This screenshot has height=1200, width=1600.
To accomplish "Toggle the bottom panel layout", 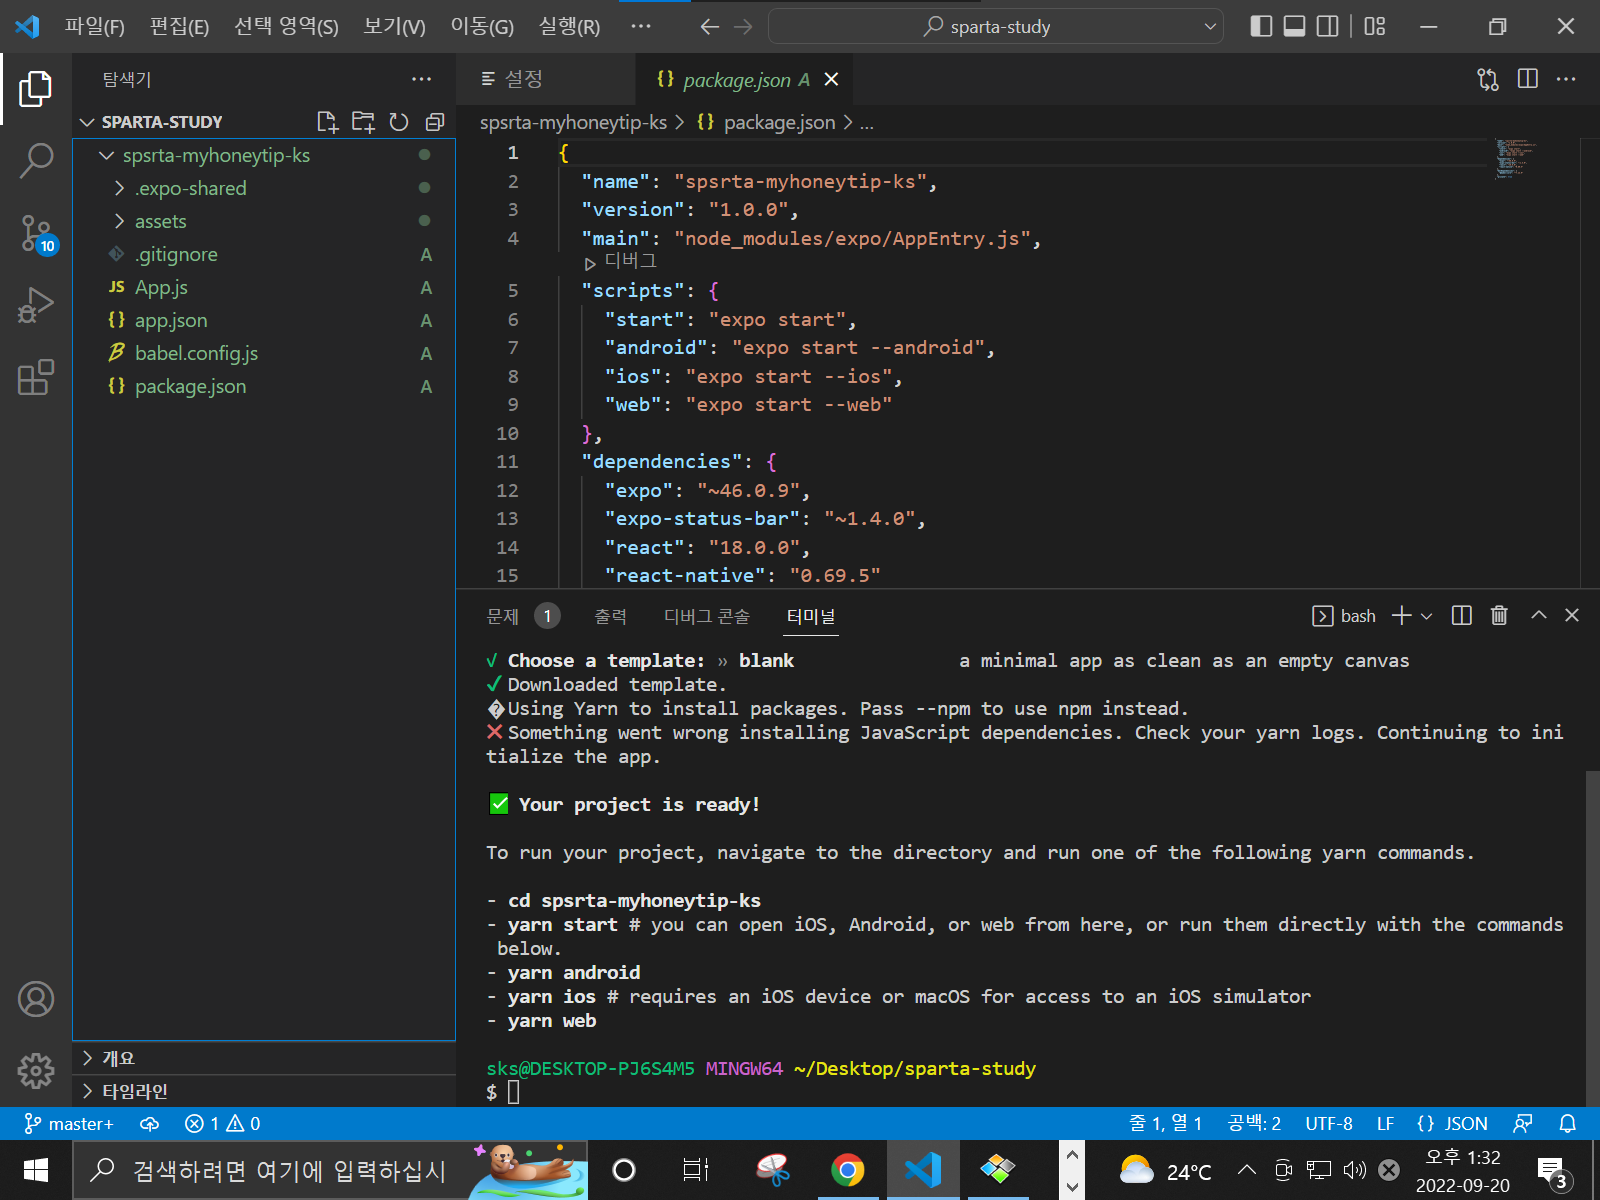I will tap(1295, 27).
